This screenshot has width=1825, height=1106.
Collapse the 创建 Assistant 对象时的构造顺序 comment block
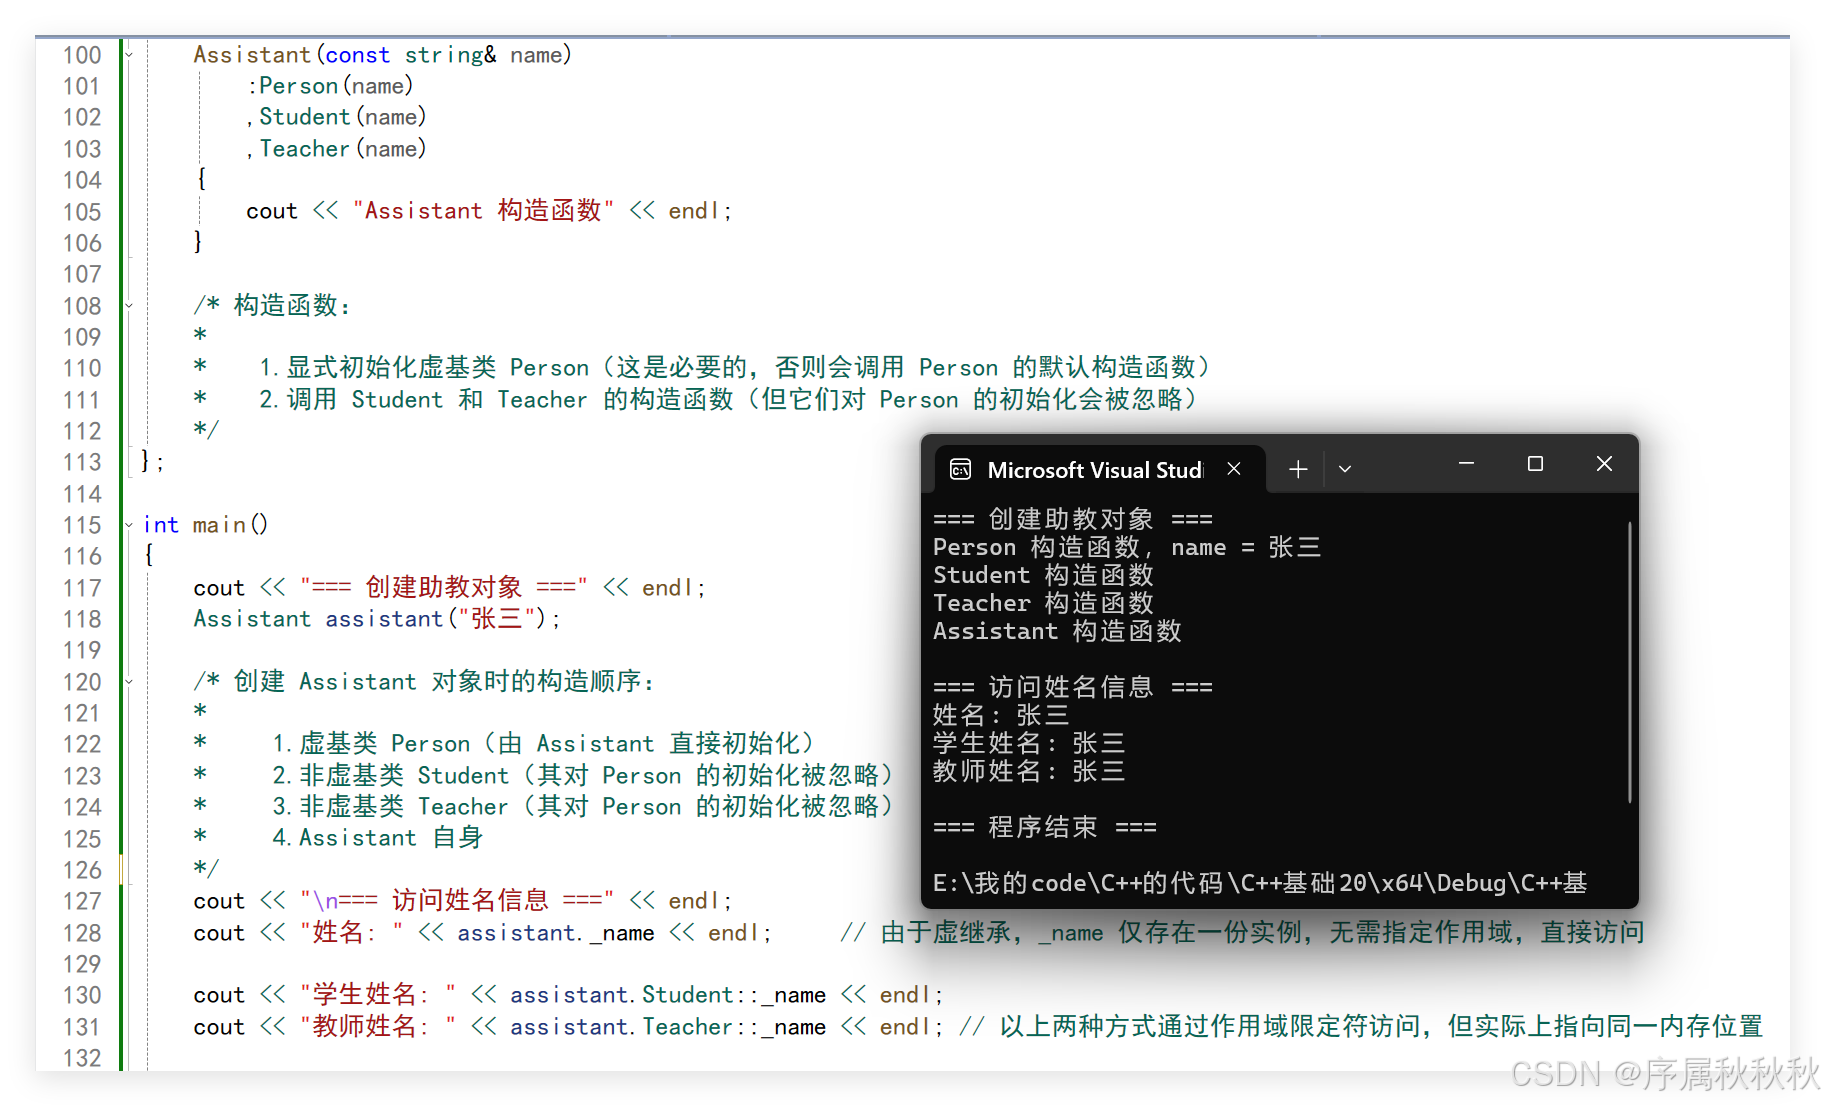pos(129,682)
